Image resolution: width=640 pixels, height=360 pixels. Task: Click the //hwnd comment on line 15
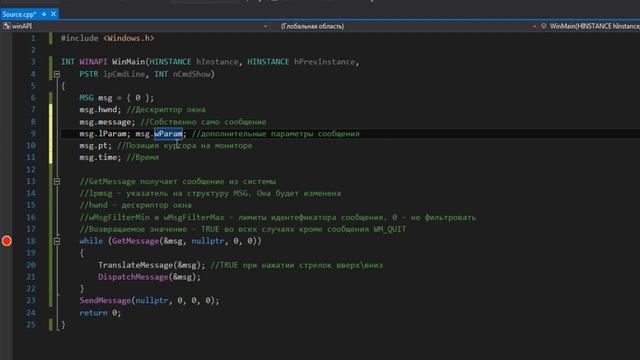tap(136, 205)
